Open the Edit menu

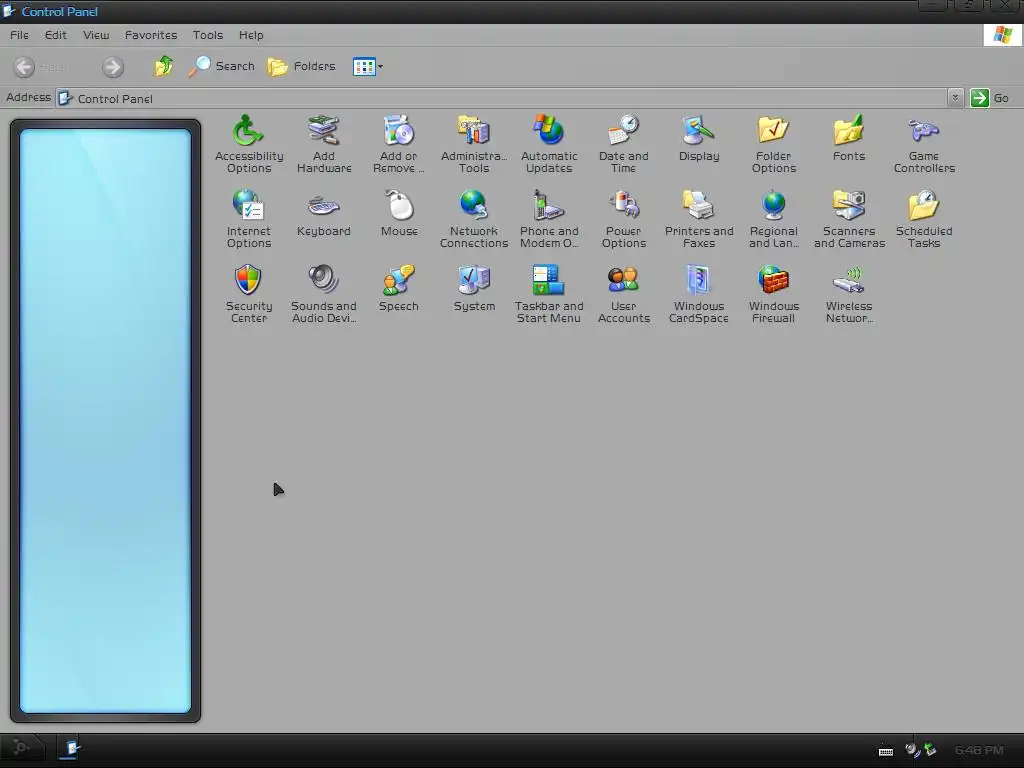(56, 35)
